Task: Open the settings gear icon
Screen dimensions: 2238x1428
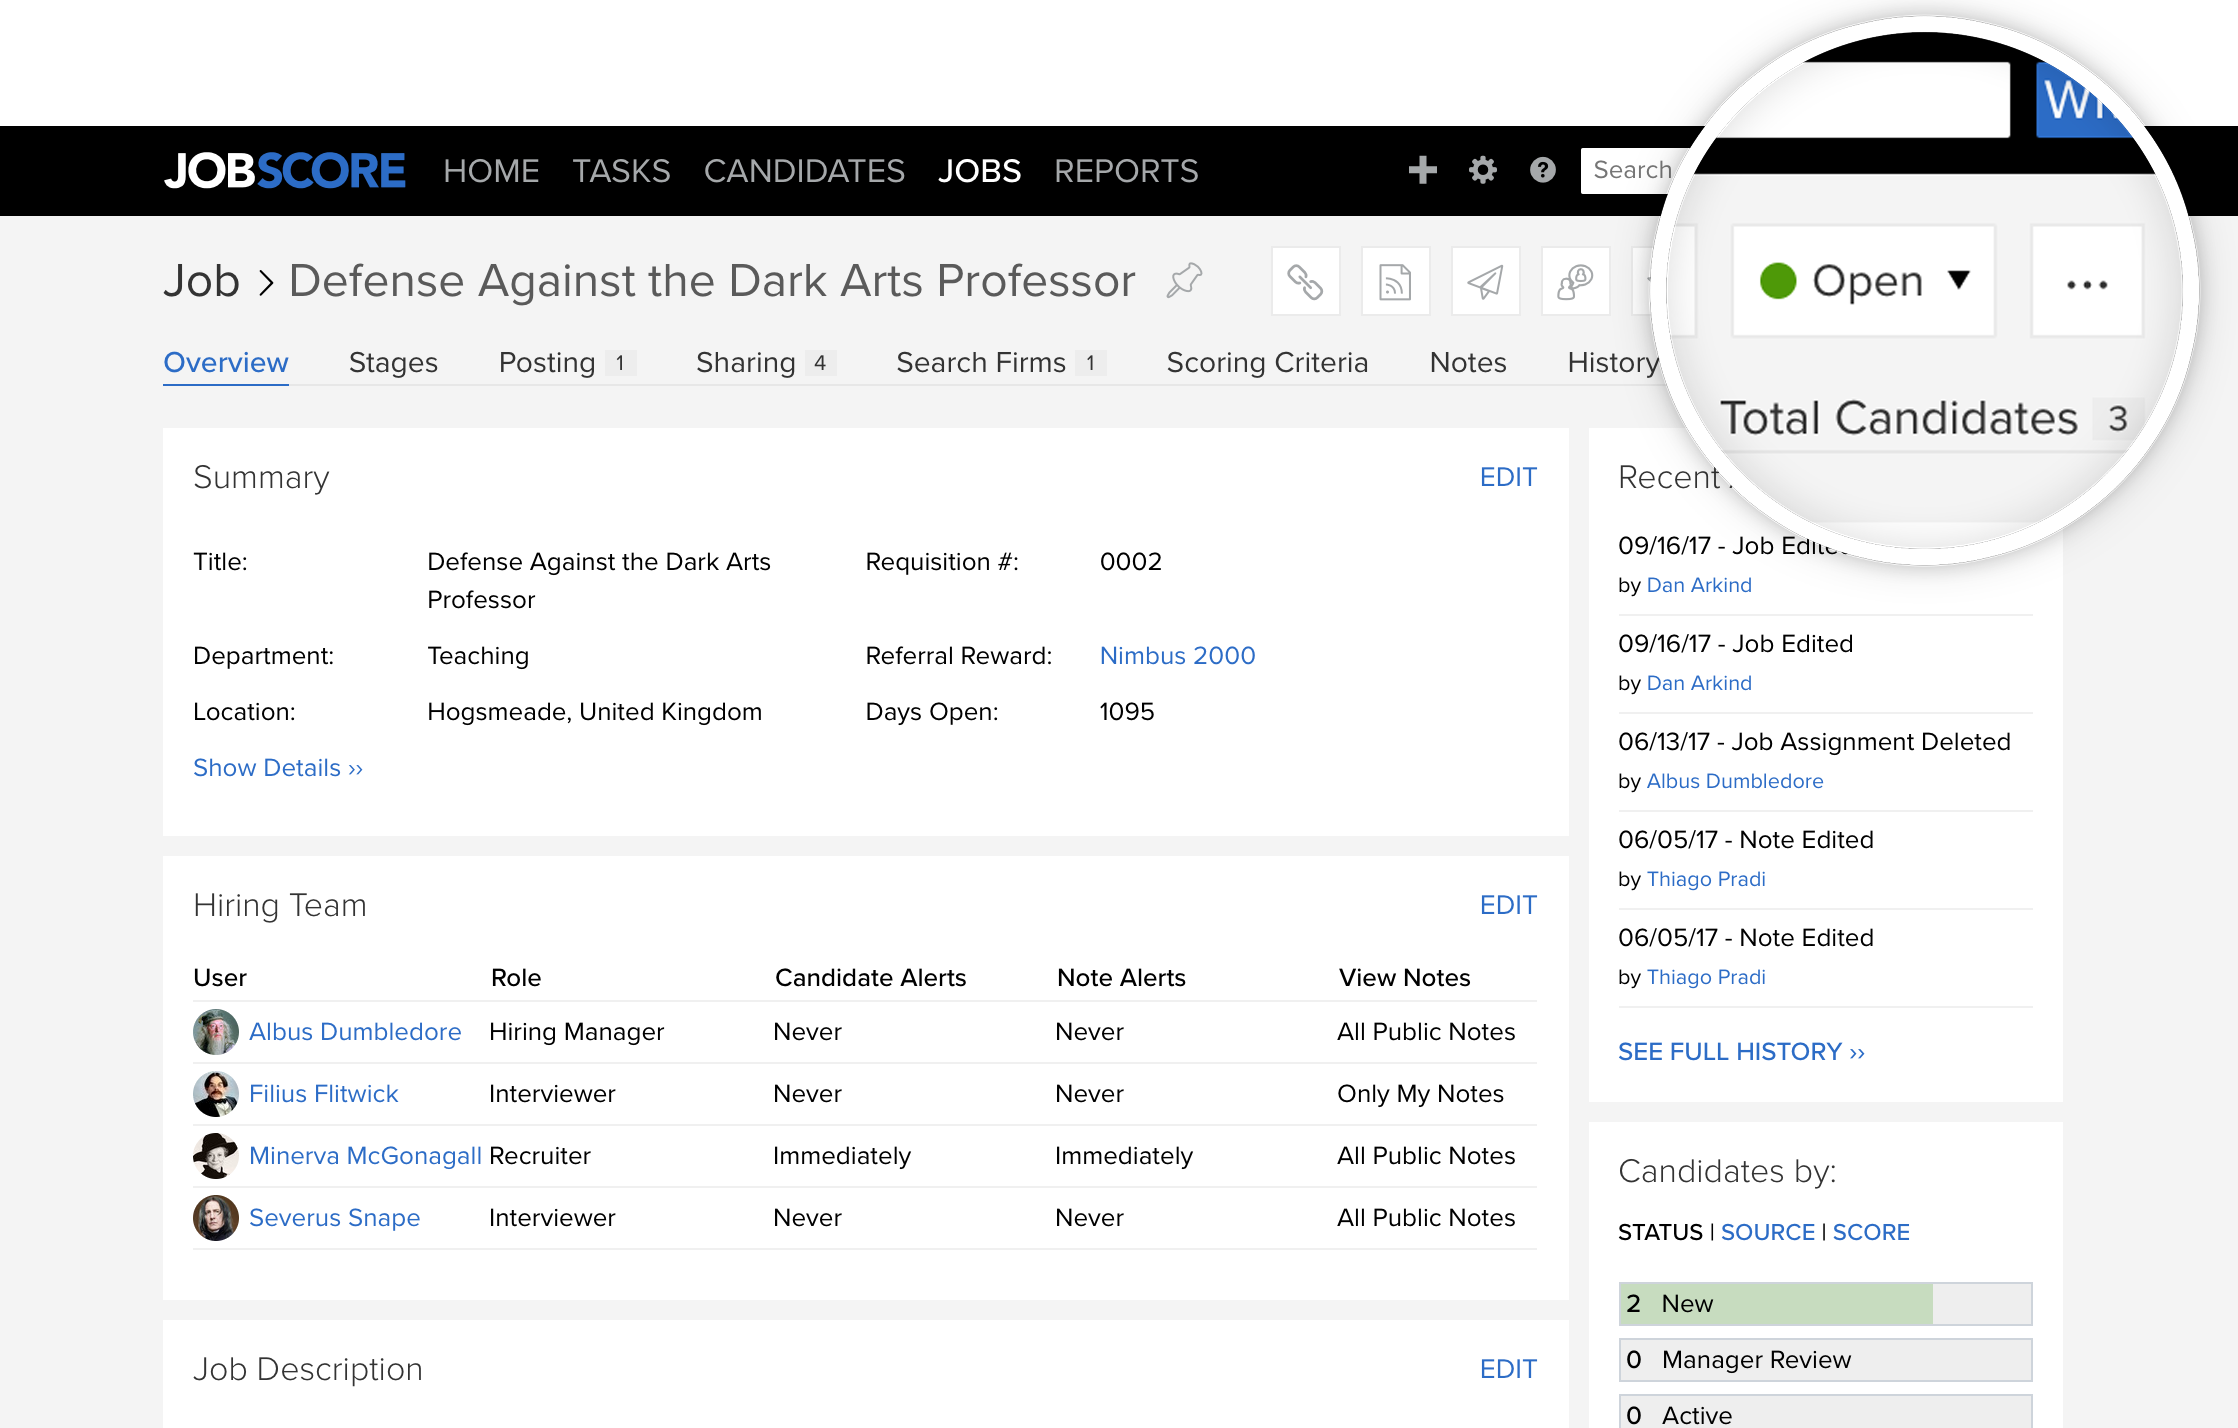Action: point(1482,170)
